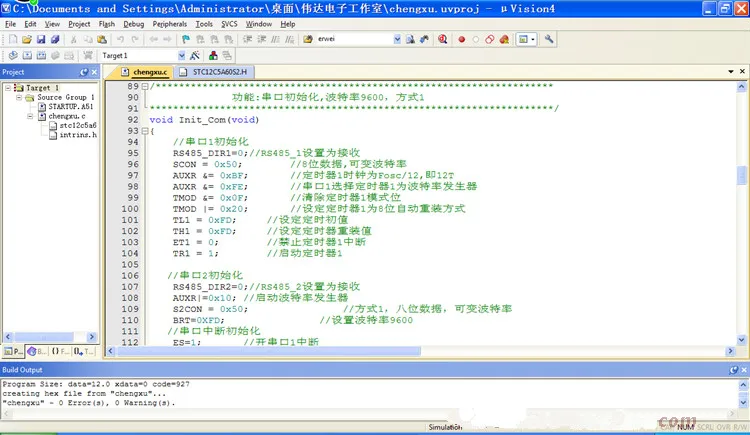Build target toolbar icon

click(x=27, y=56)
